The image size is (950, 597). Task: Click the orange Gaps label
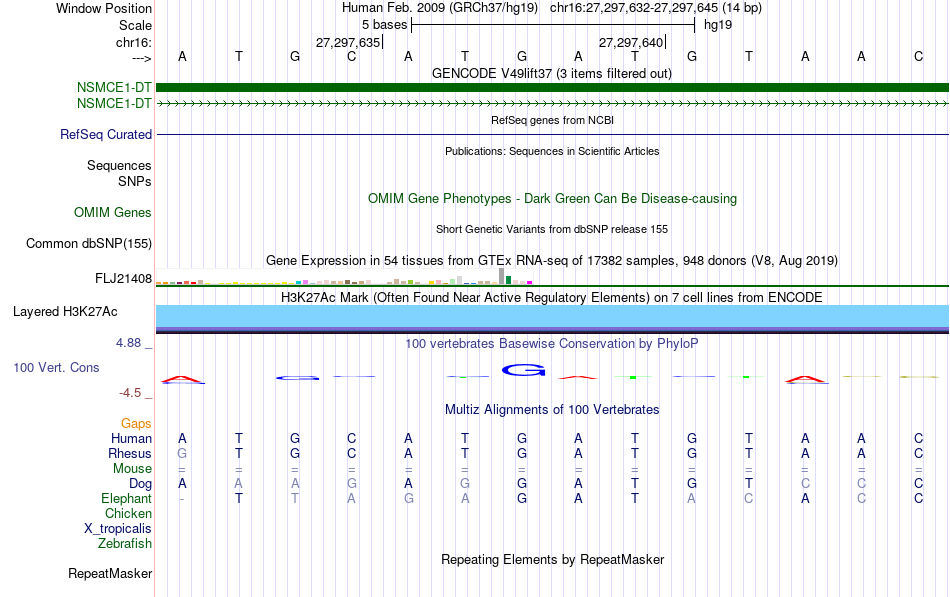click(136, 424)
